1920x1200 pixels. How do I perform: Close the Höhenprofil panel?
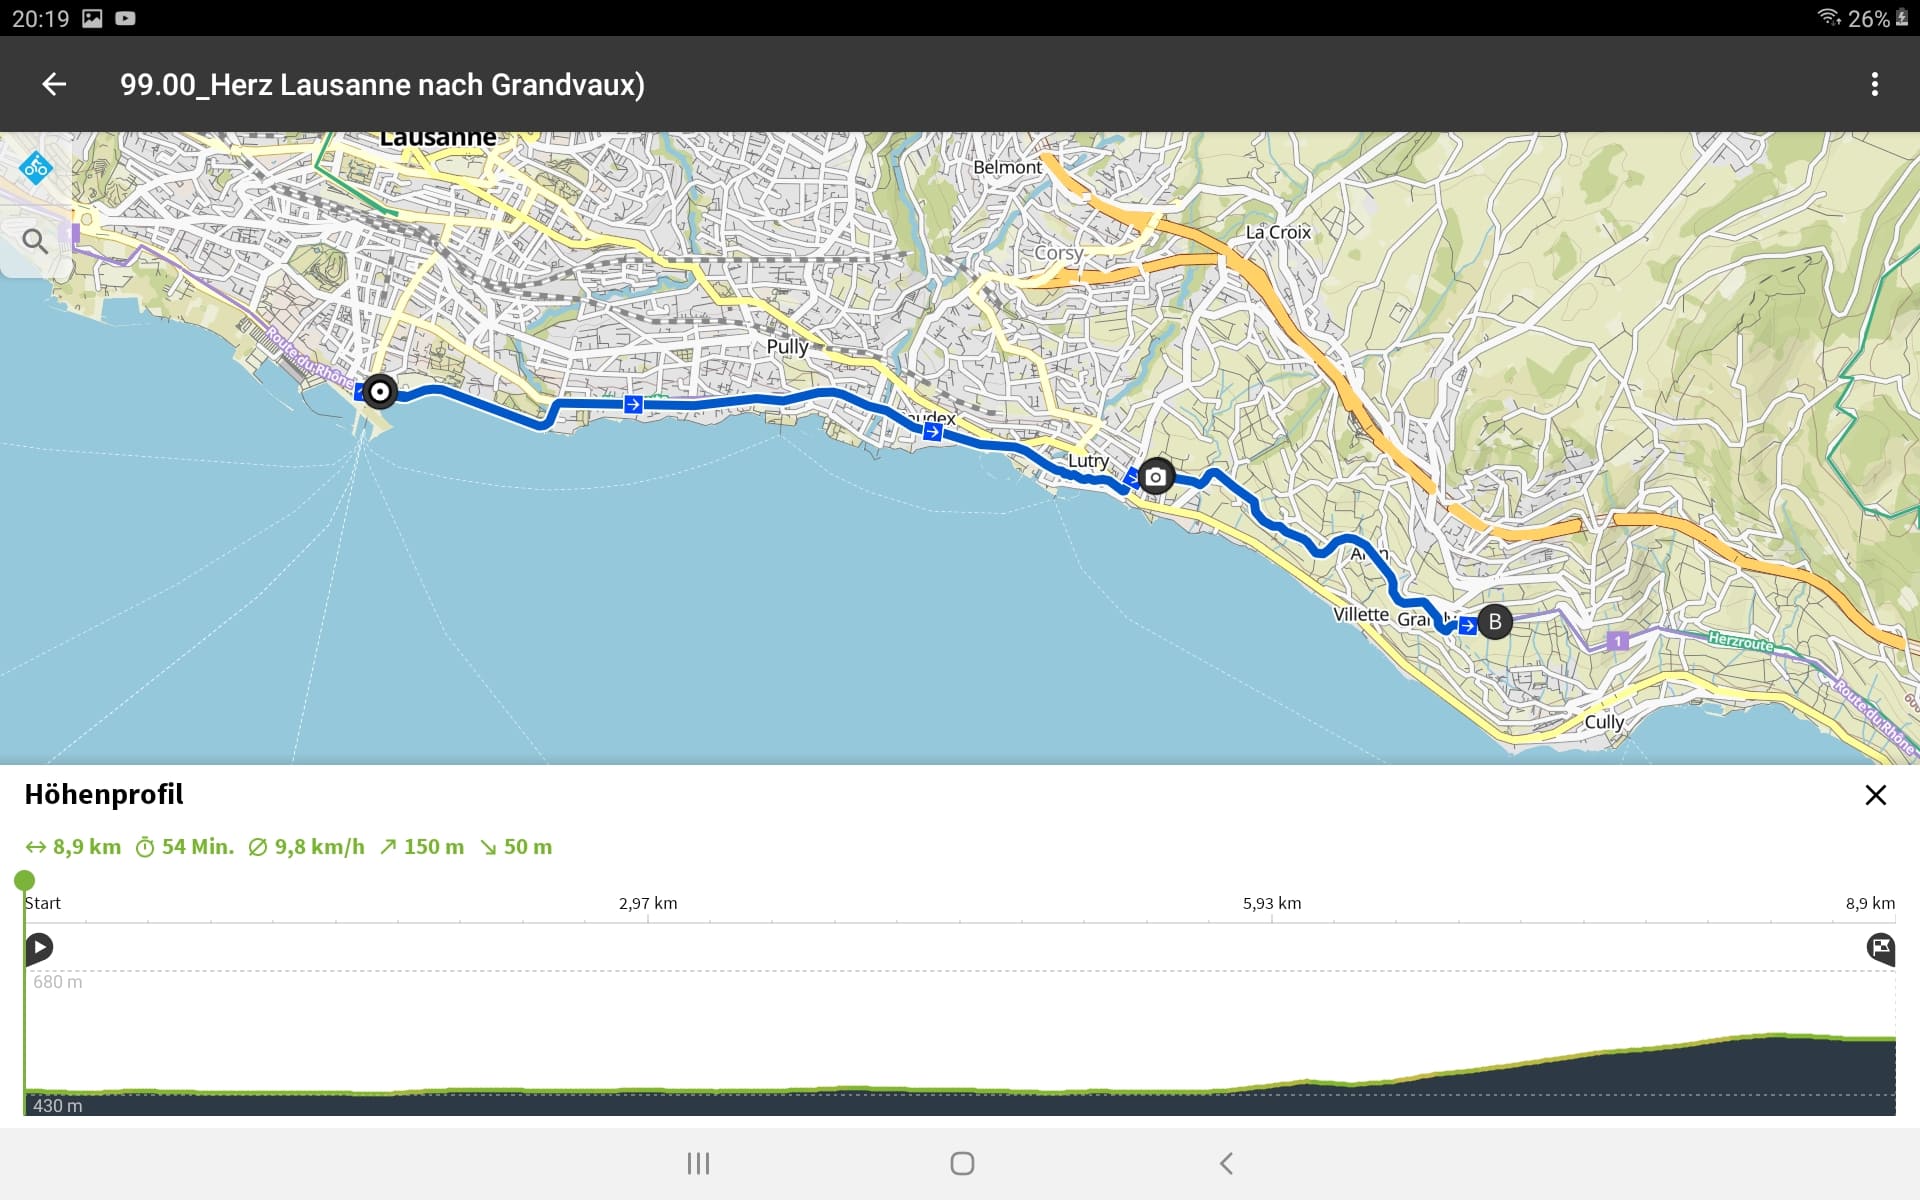(x=1875, y=795)
